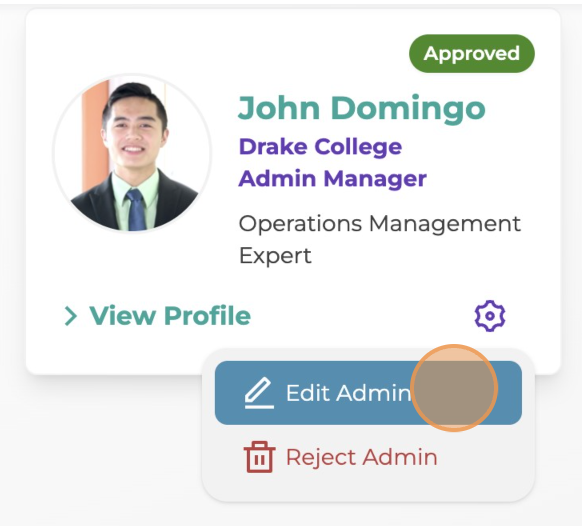Click the chevron arrow before View Profile

pyautogui.click(x=71, y=316)
